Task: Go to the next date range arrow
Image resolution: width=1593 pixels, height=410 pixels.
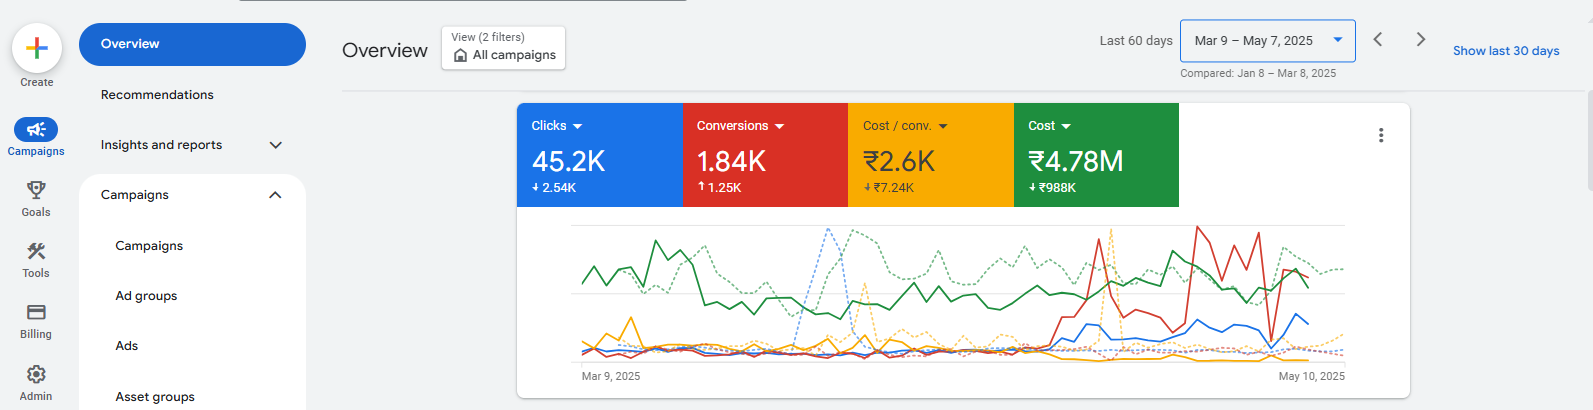Action: (x=1420, y=39)
